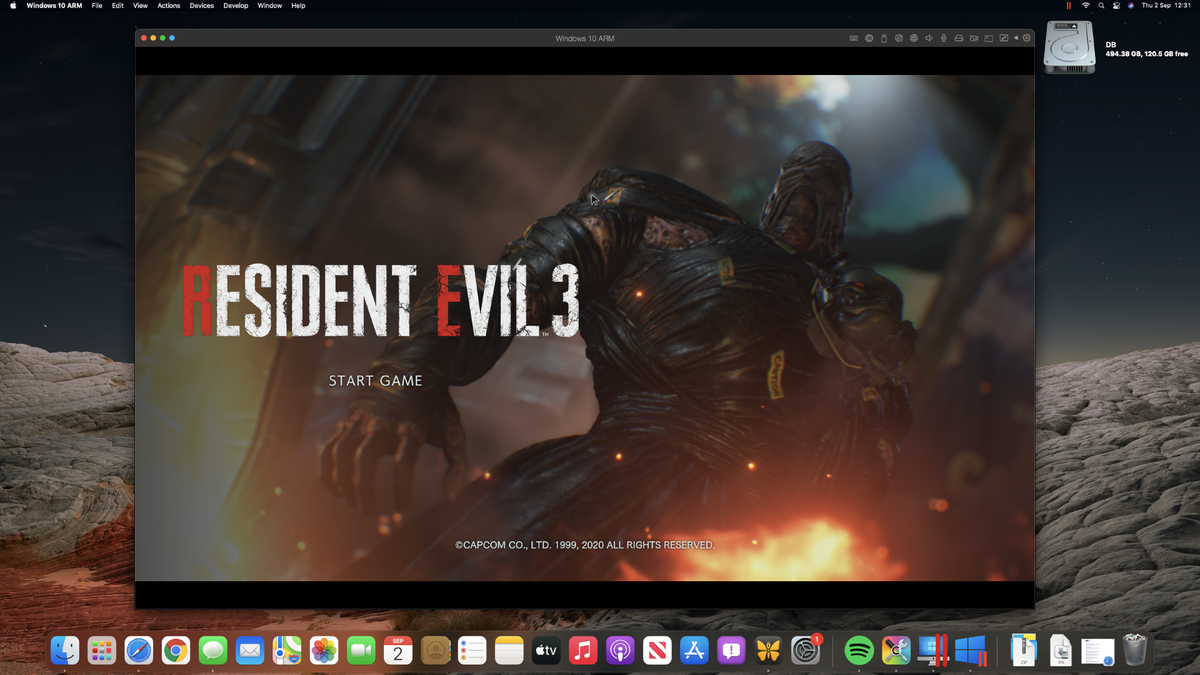
Task: Open the File menu
Action: pos(97,5)
